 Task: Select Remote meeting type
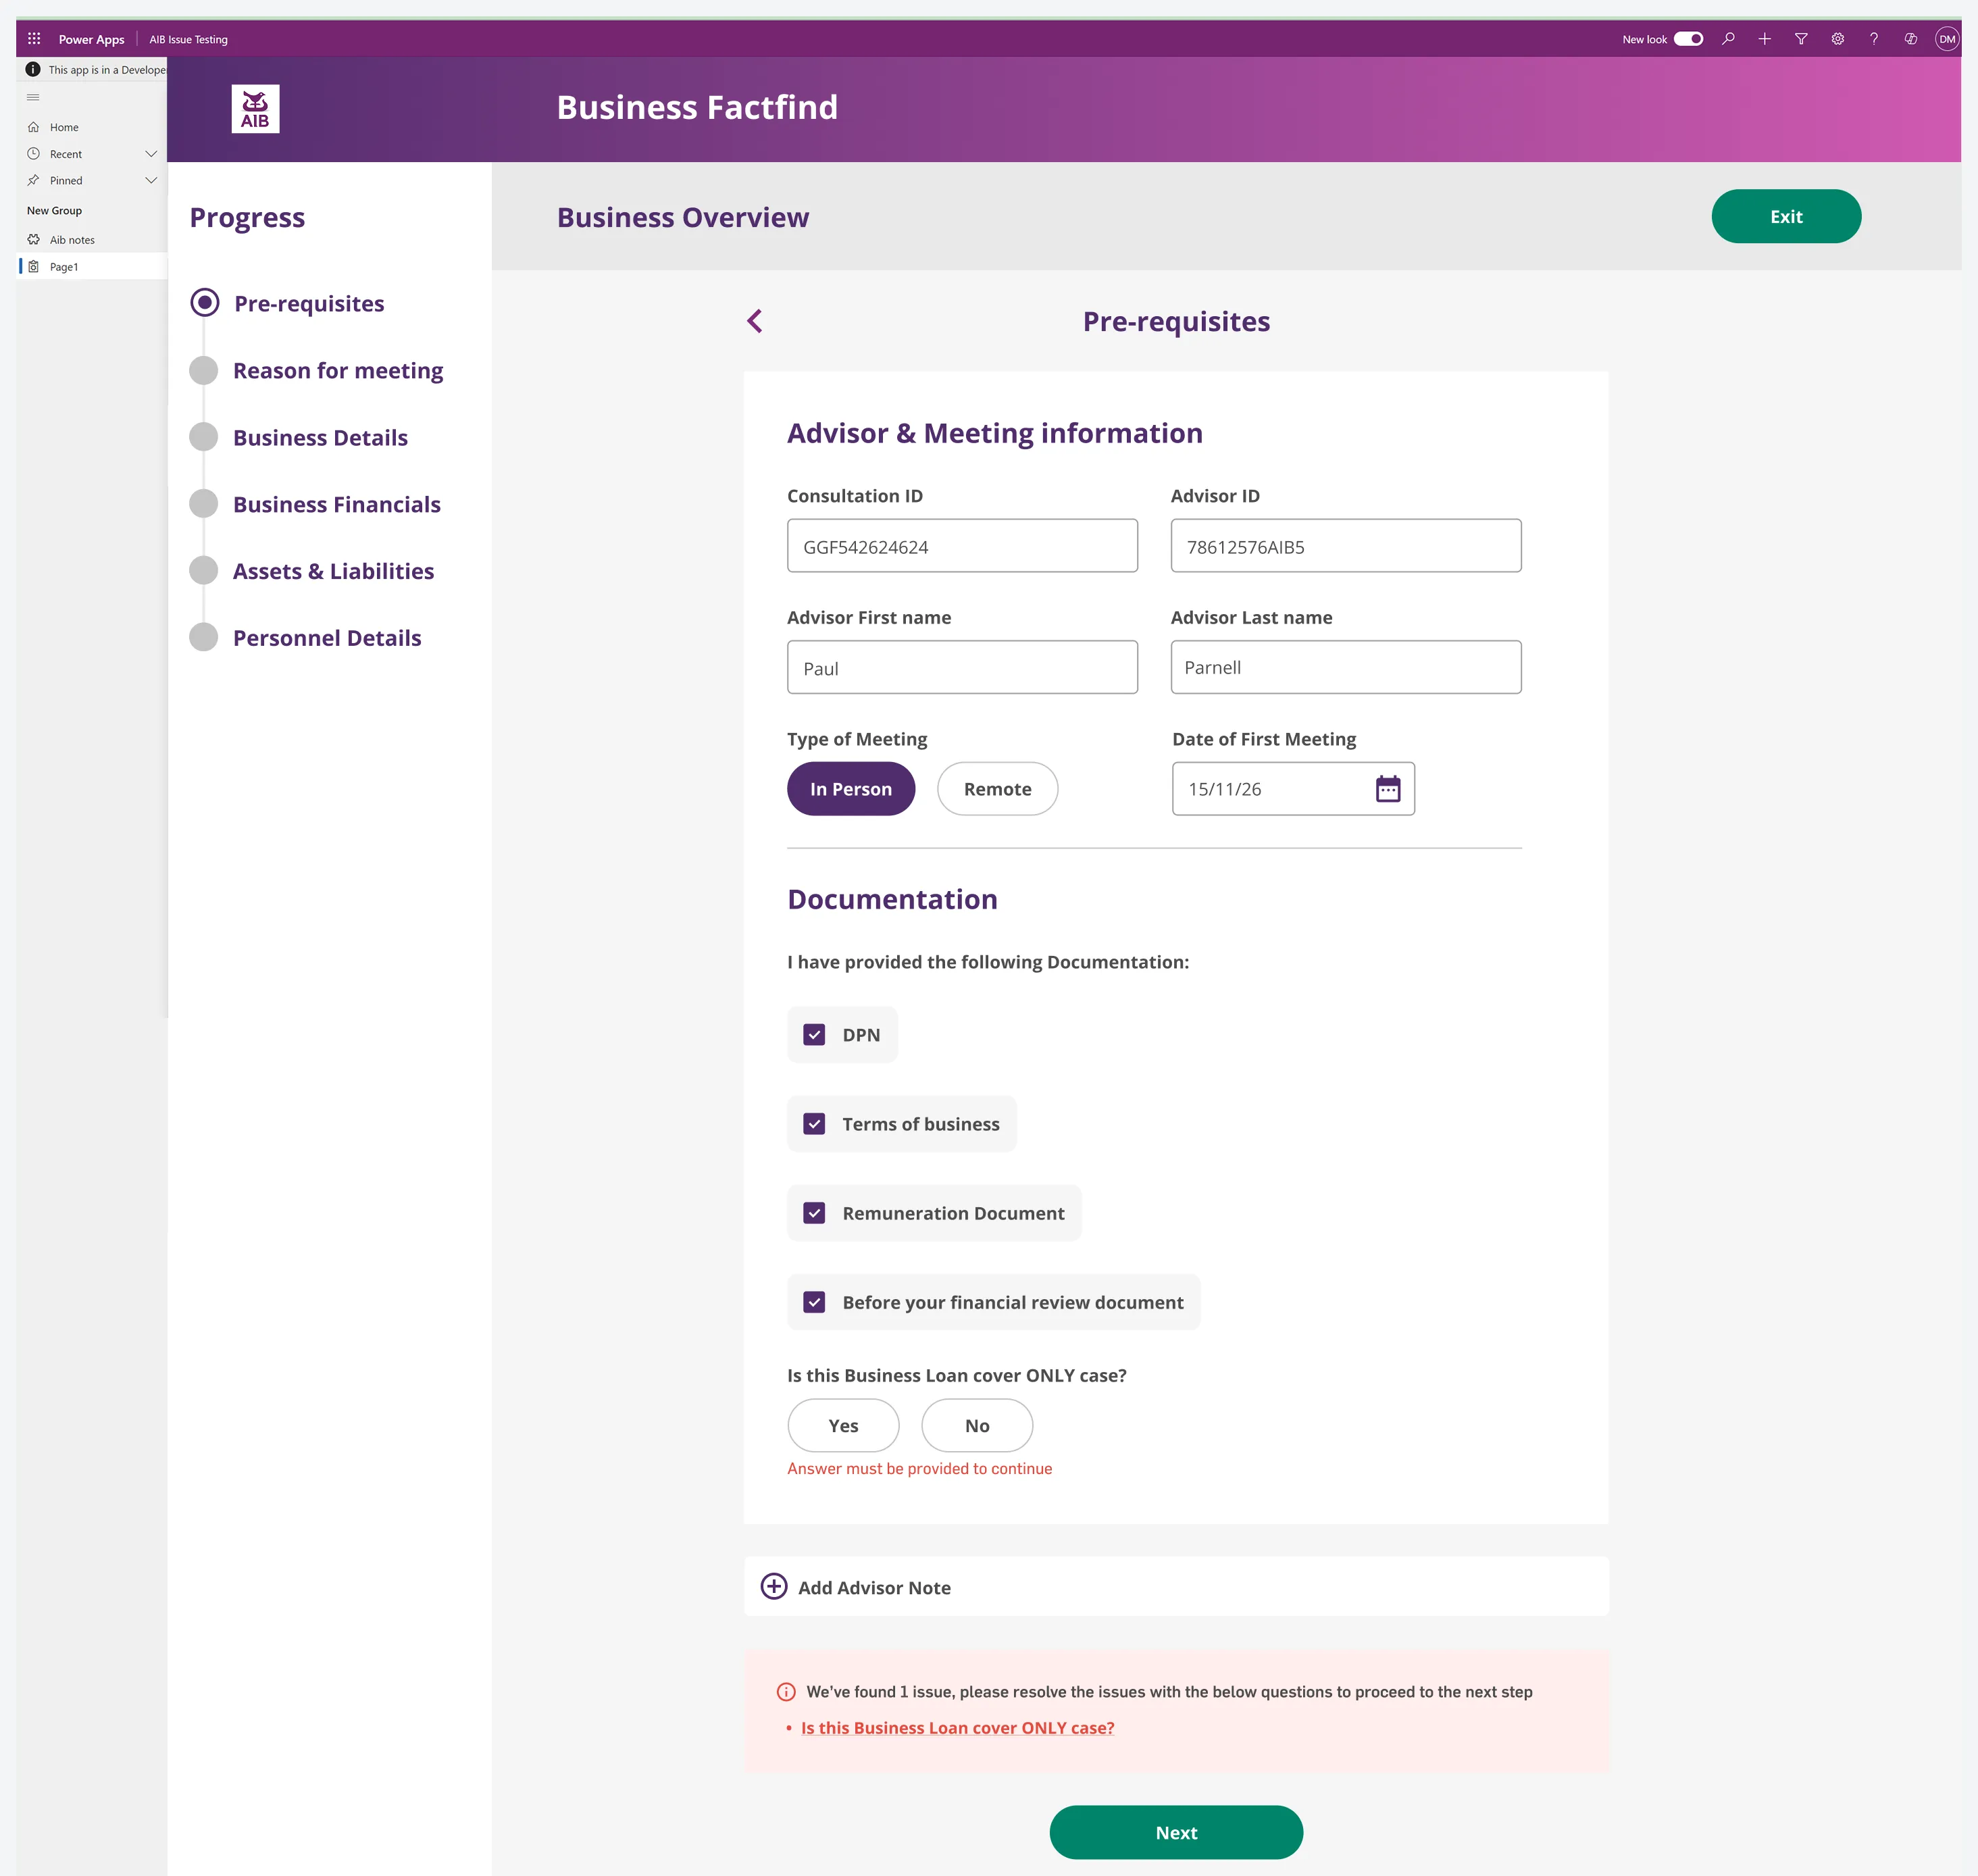tap(997, 789)
